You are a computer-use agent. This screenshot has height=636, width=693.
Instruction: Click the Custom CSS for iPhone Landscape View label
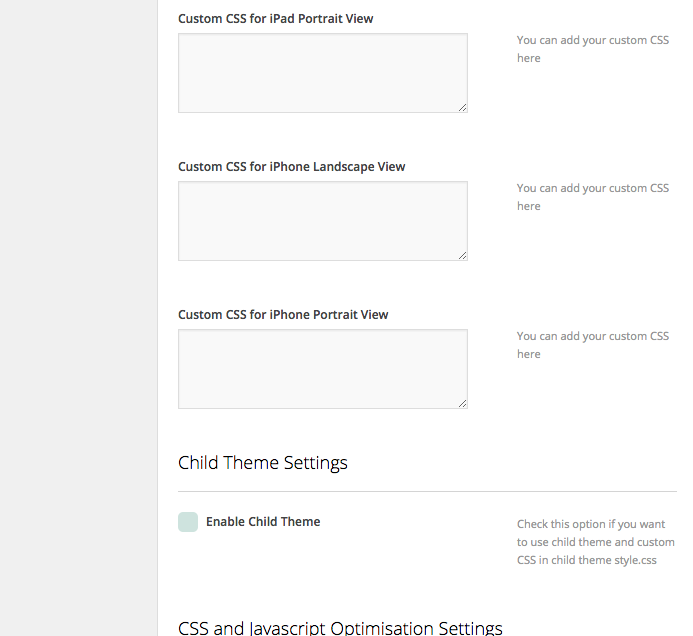292,167
